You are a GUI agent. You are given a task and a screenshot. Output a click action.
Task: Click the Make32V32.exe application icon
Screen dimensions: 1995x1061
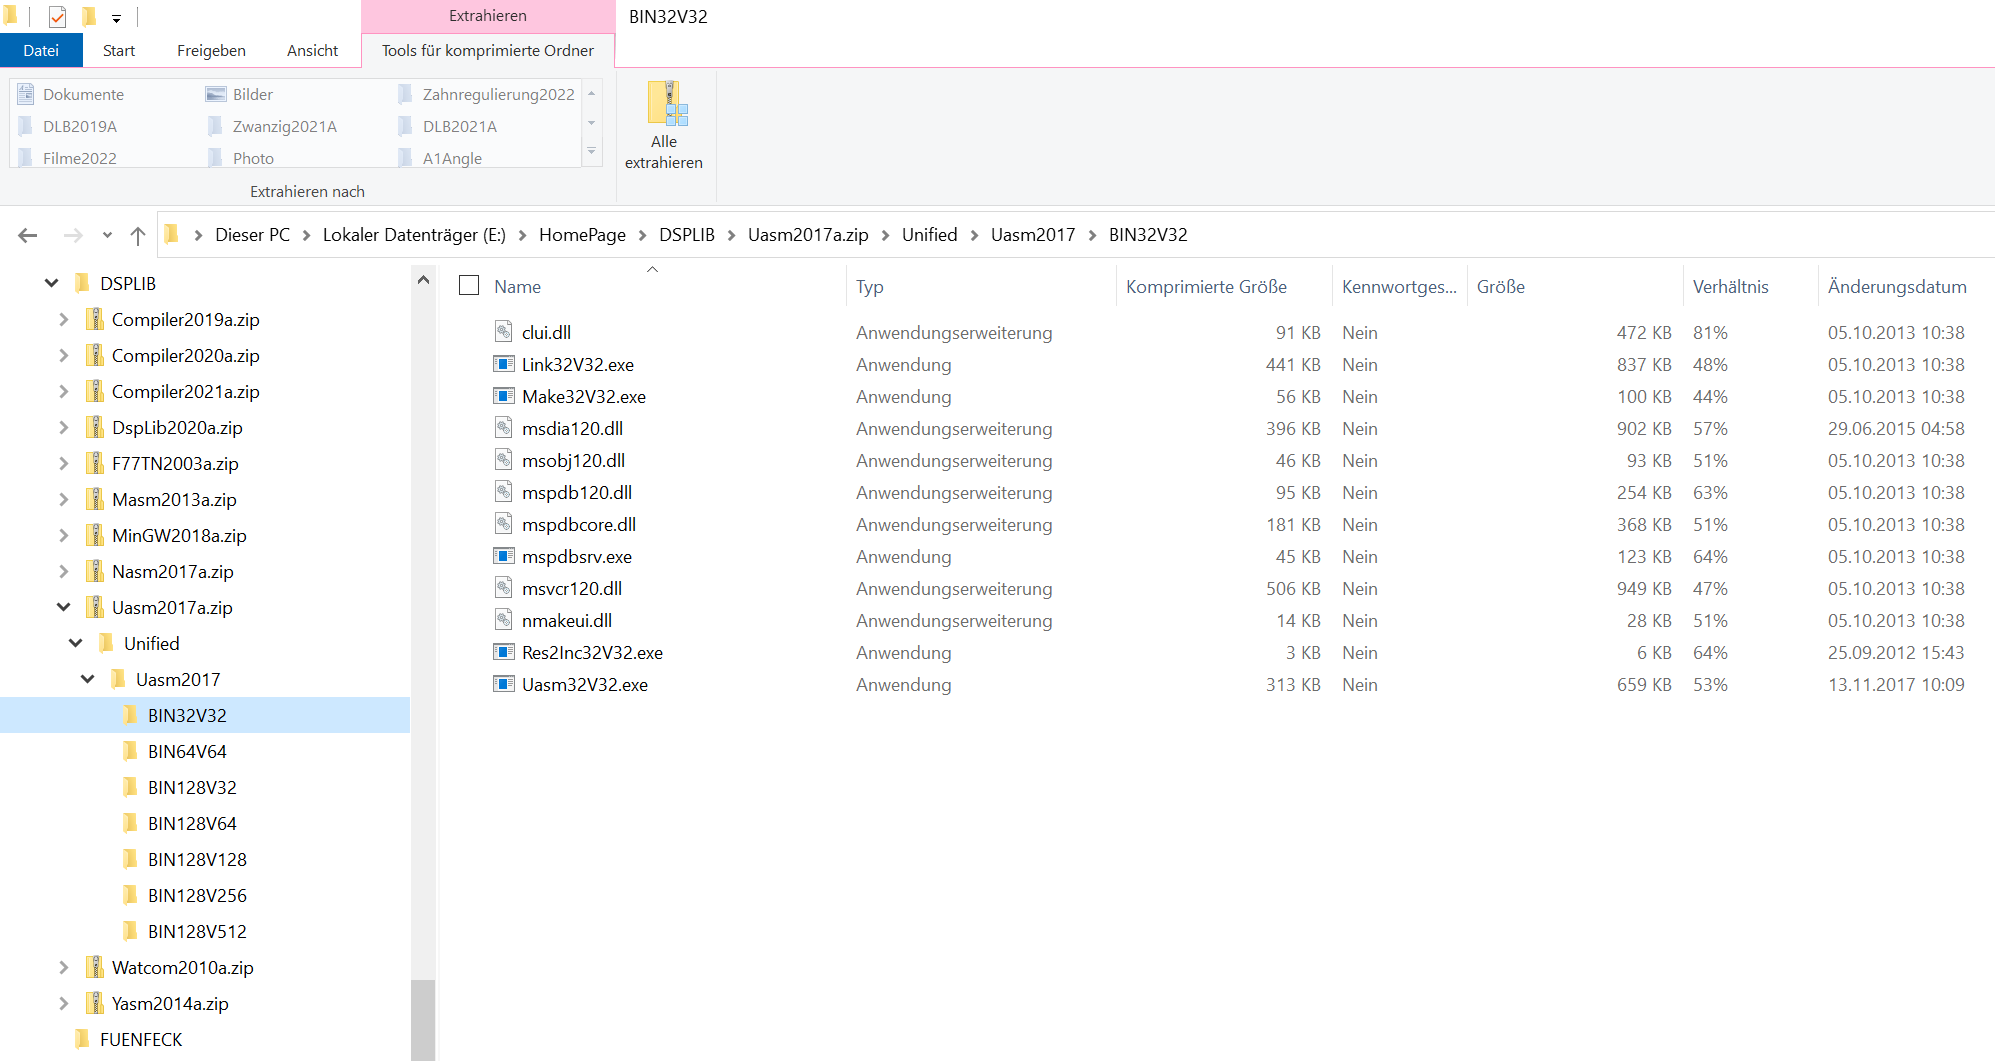(504, 396)
